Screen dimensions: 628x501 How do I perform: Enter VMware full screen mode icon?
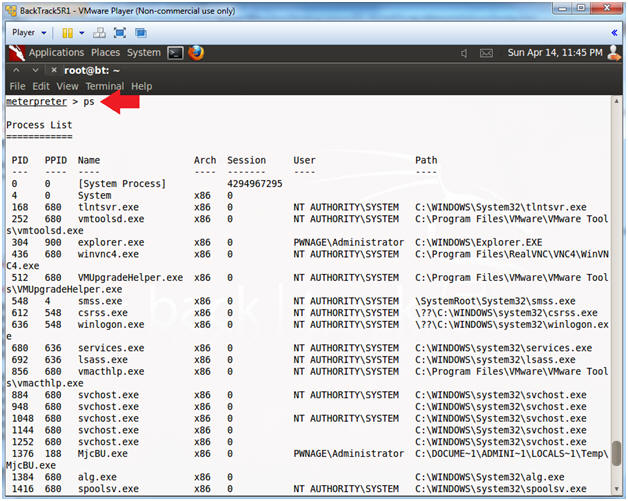click(x=120, y=33)
